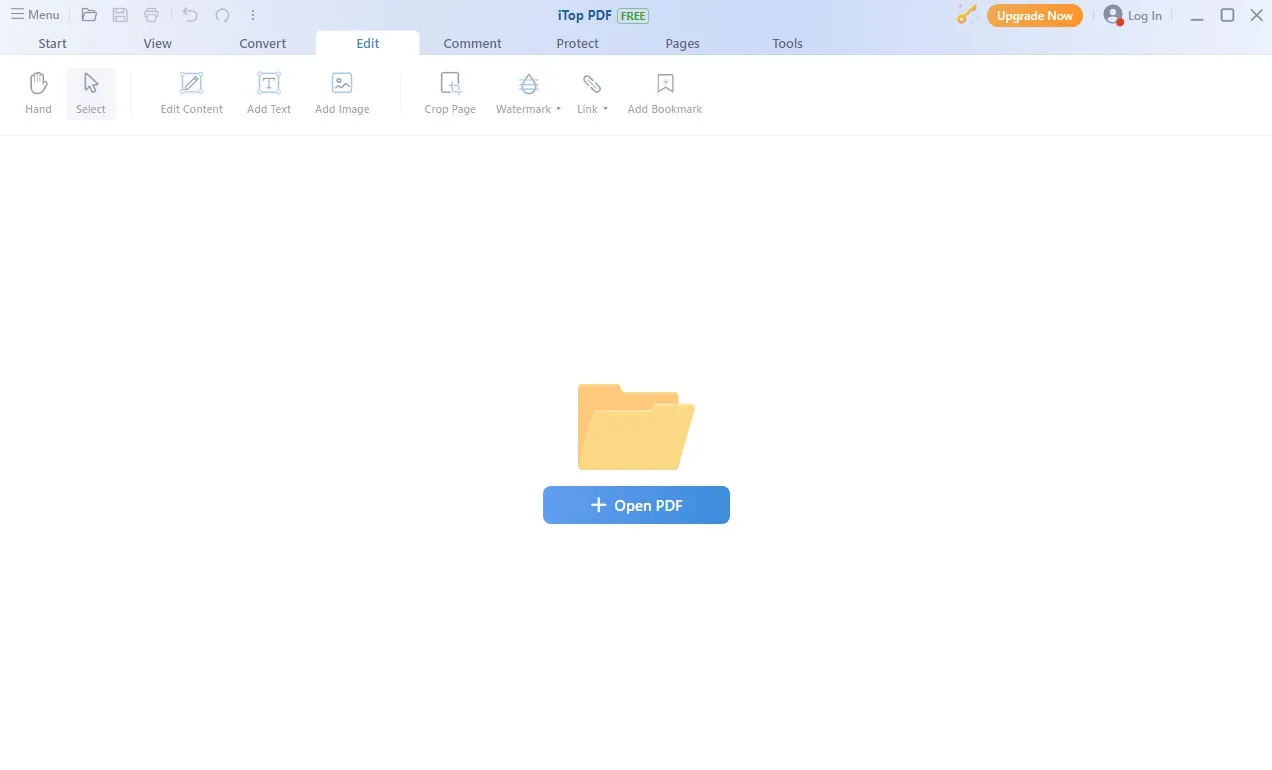The image size is (1272, 770).
Task: Click the Upgrade Now button
Action: click(1035, 16)
